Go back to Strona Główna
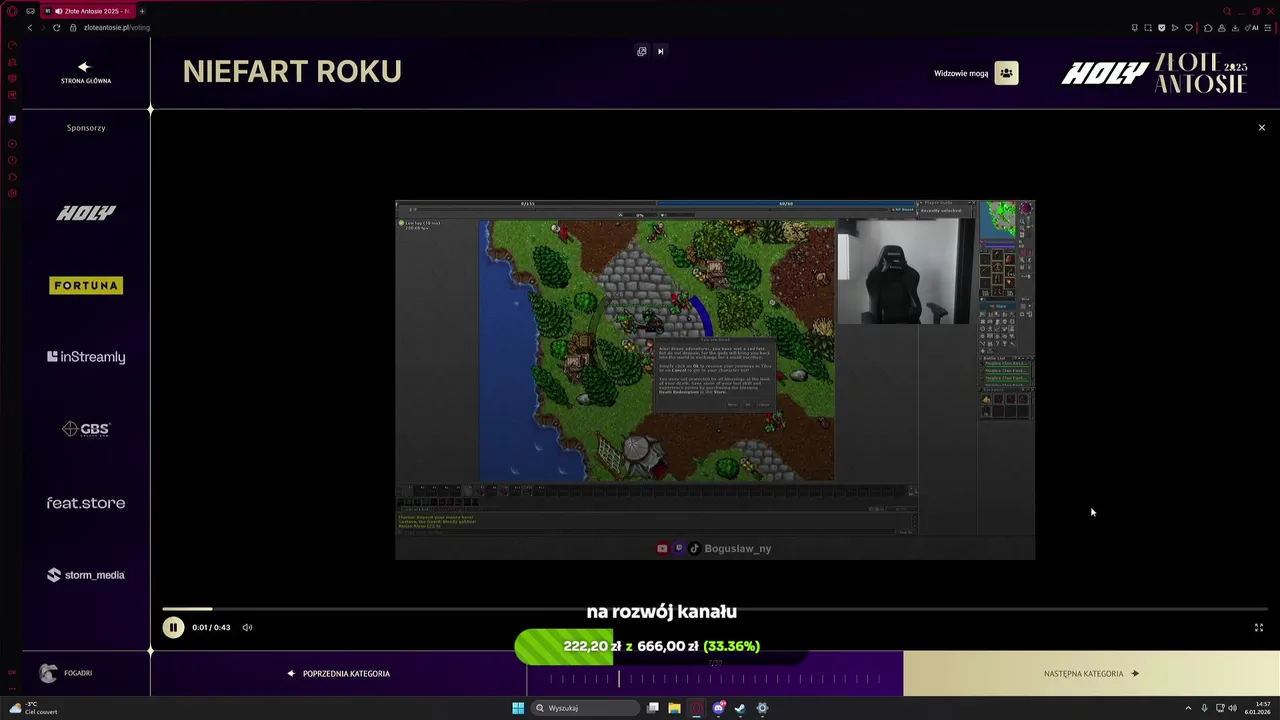The height and width of the screenshot is (720, 1280). coord(86,73)
